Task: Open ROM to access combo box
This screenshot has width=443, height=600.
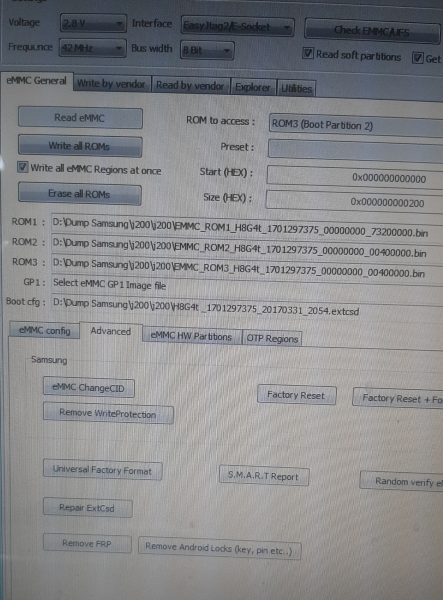Action: pyautogui.click(x=356, y=126)
